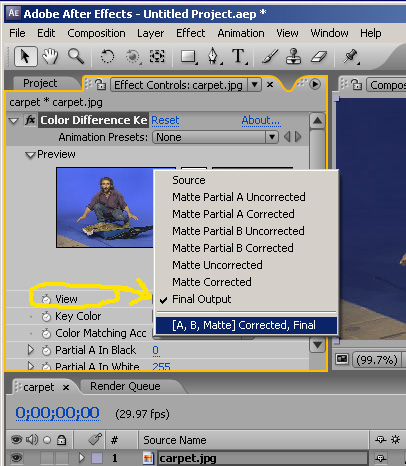This screenshot has width=406, height=466.
Task: Toggle Partial A In Black stopwatch
Action: click(46, 350)
